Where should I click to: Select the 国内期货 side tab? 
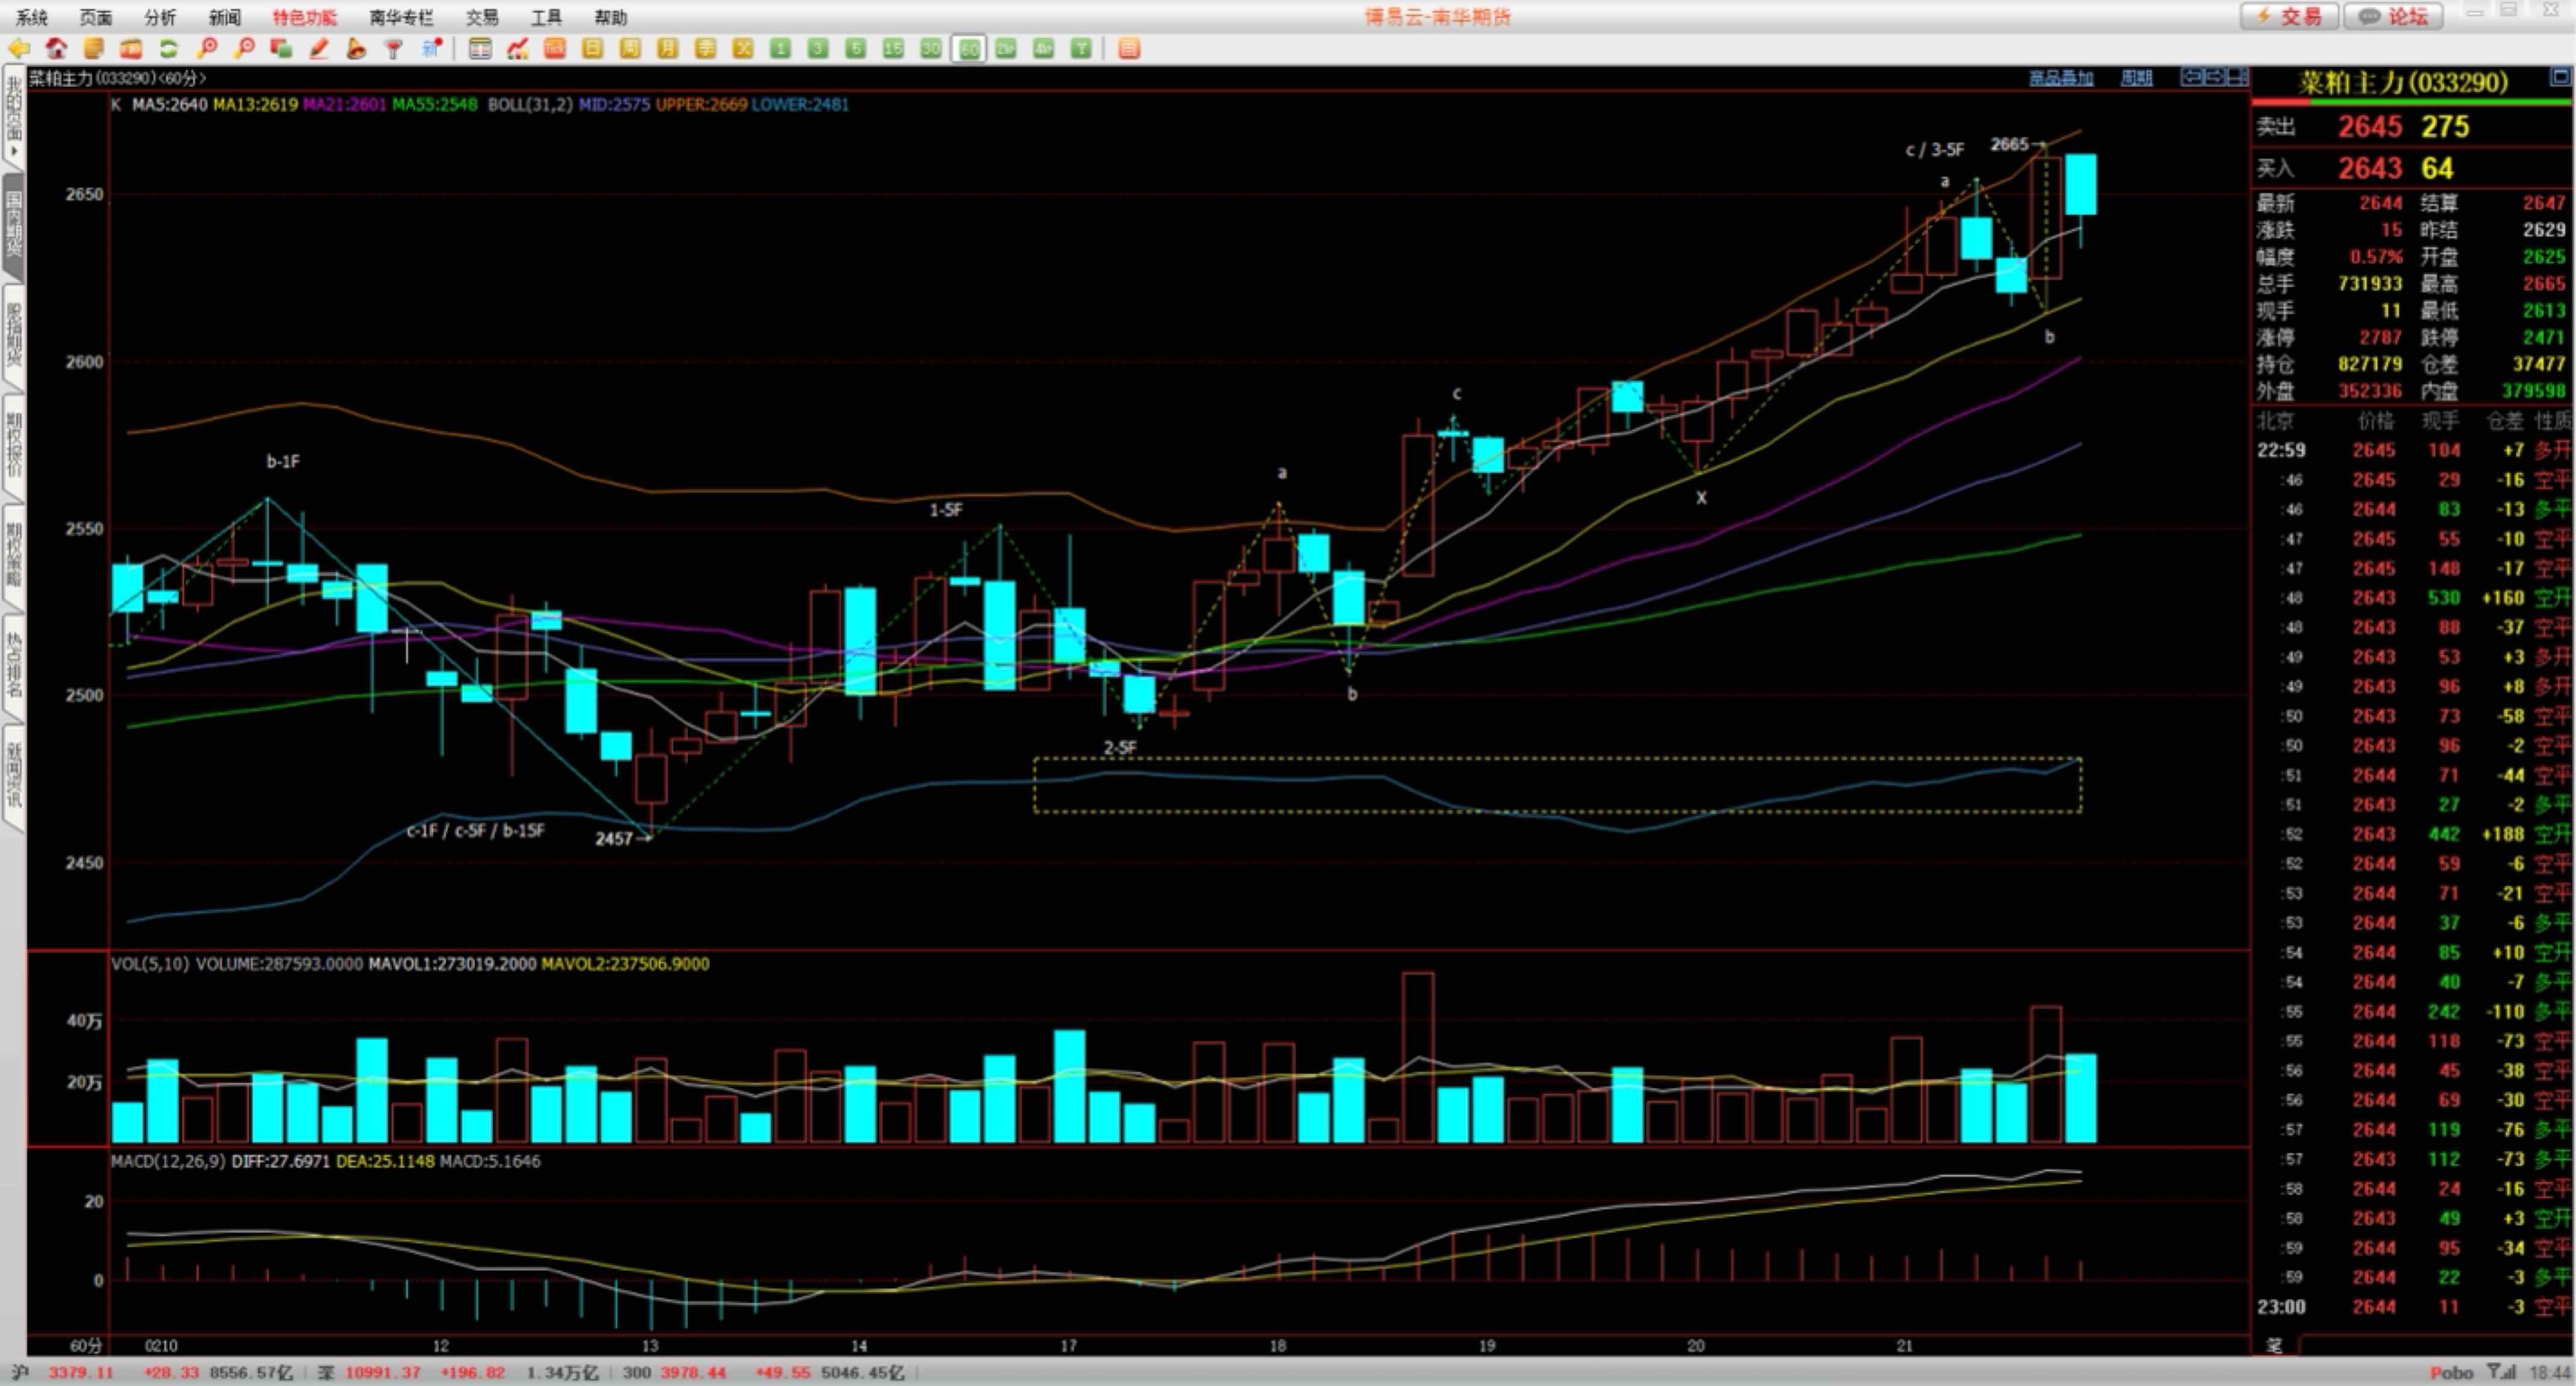[x=14, y=228]
